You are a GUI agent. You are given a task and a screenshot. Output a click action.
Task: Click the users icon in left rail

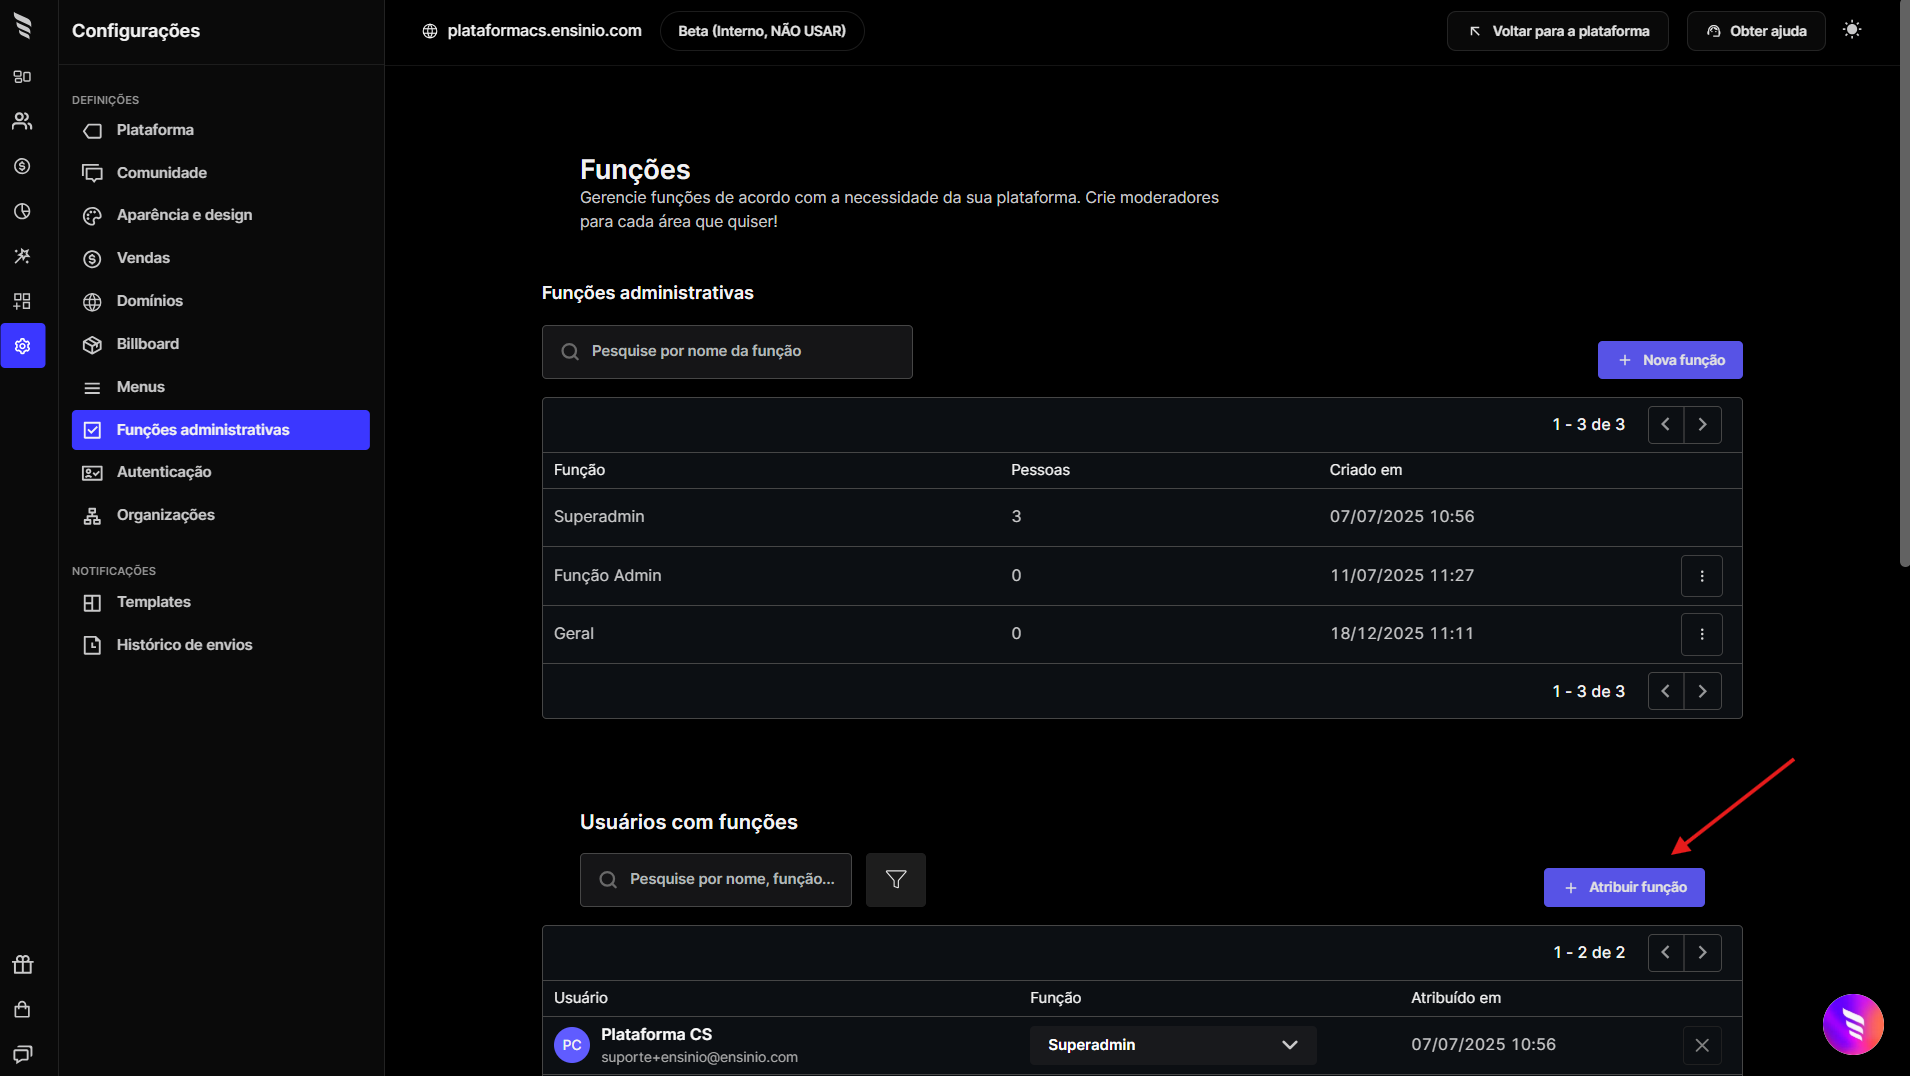click(22, 121)
